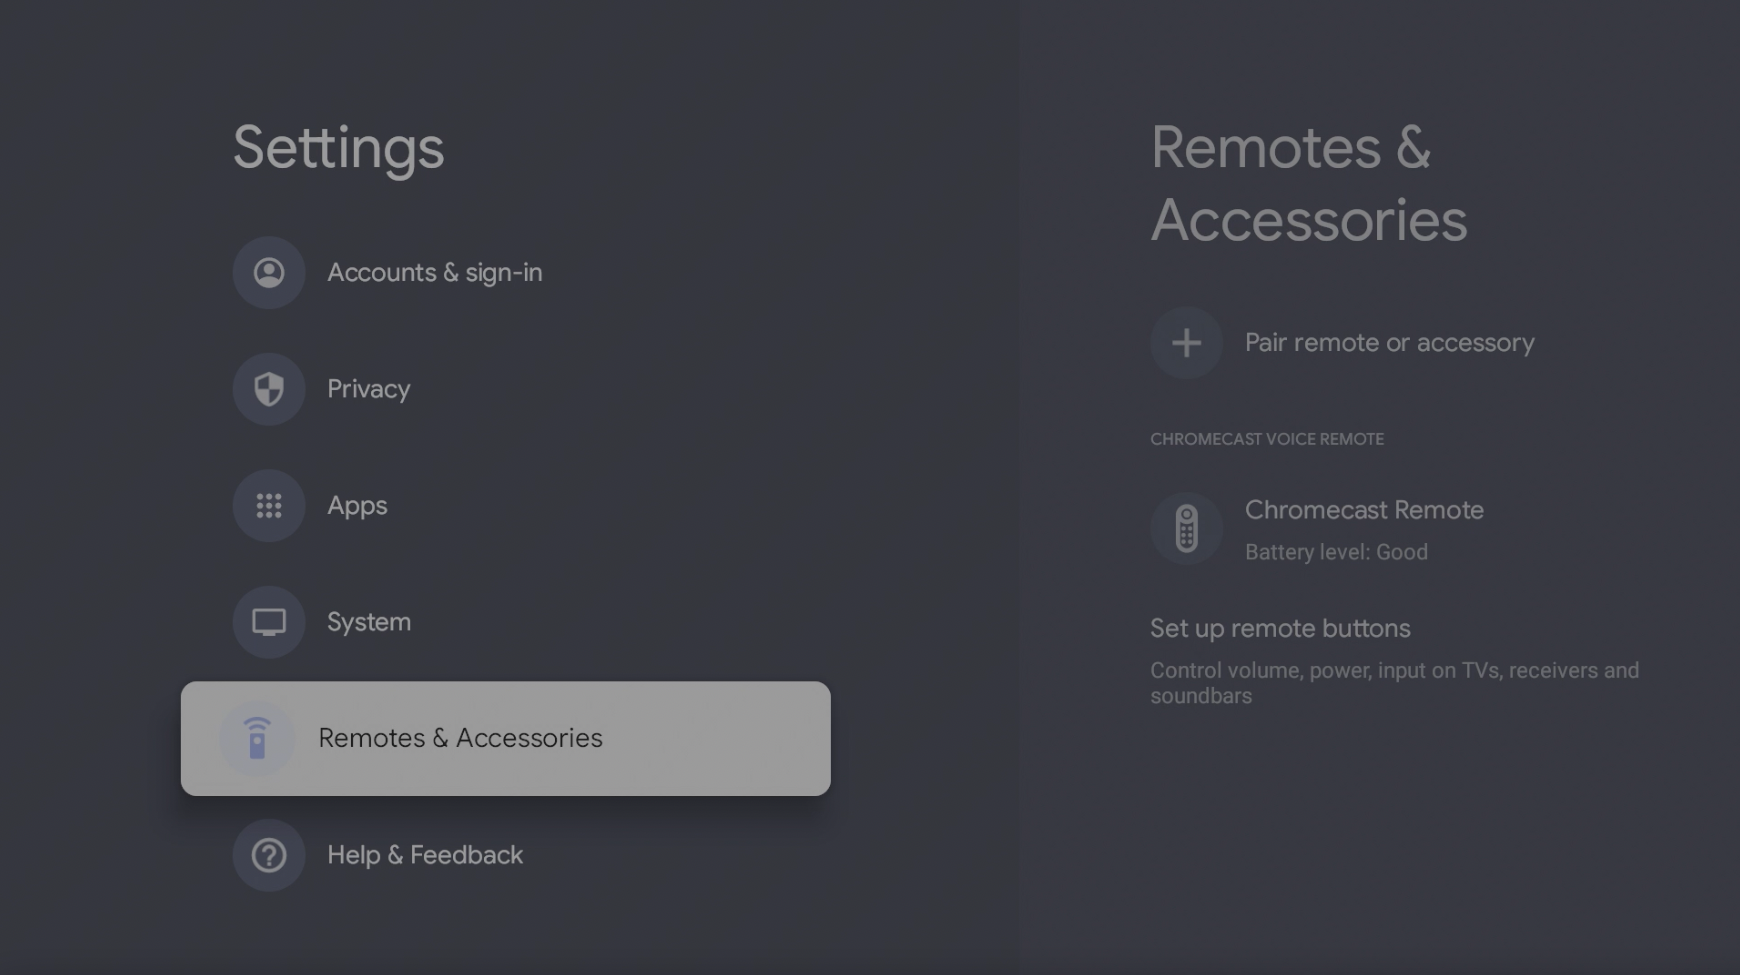Open the Apps settings entry

coord(357,505)
